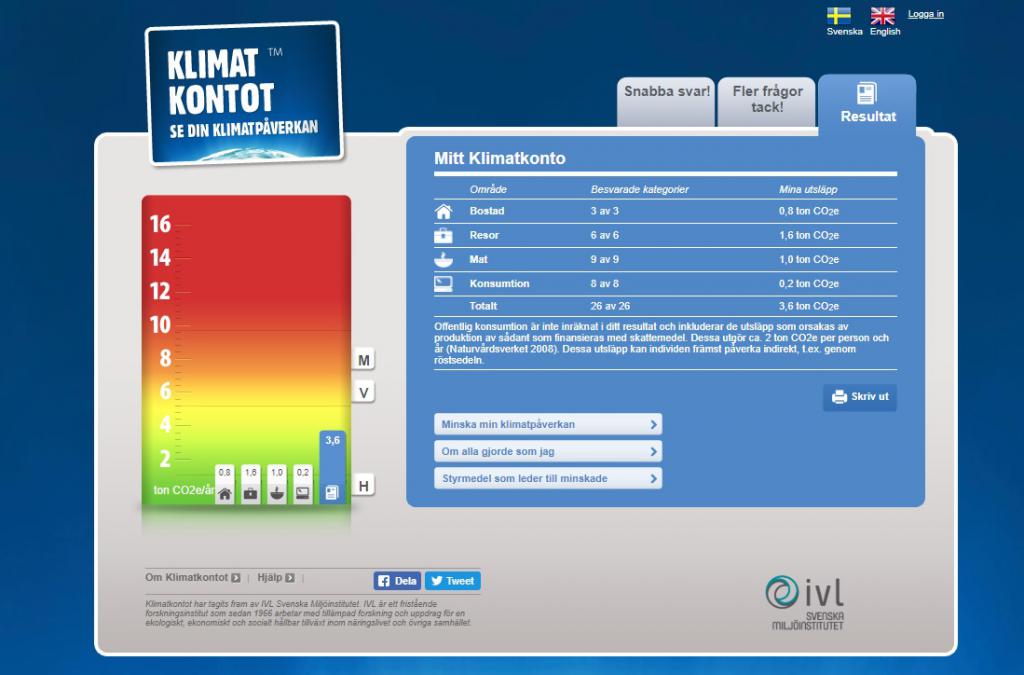This screenshot has width=1024, height=675.
Task: Click the Logga in link
Action: [x=925, y=14]
